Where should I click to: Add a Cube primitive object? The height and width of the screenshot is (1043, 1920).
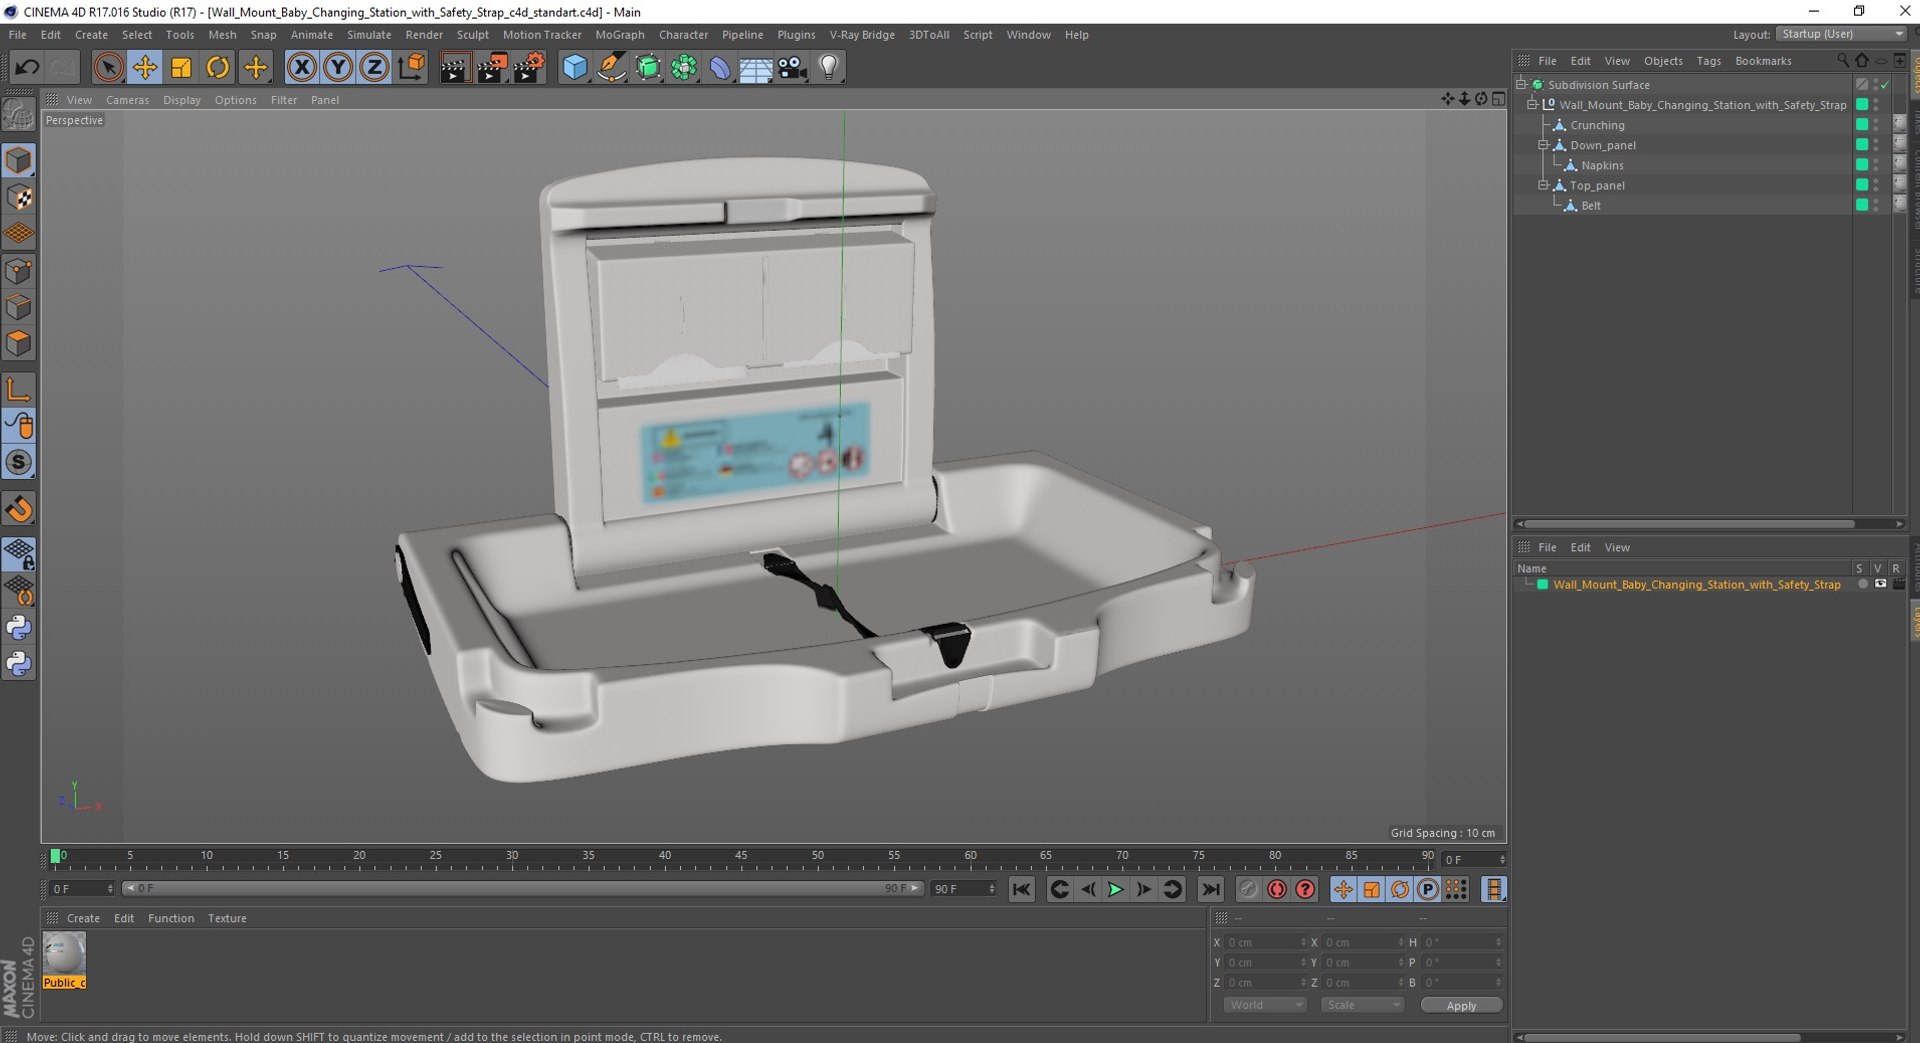point(575,68)
